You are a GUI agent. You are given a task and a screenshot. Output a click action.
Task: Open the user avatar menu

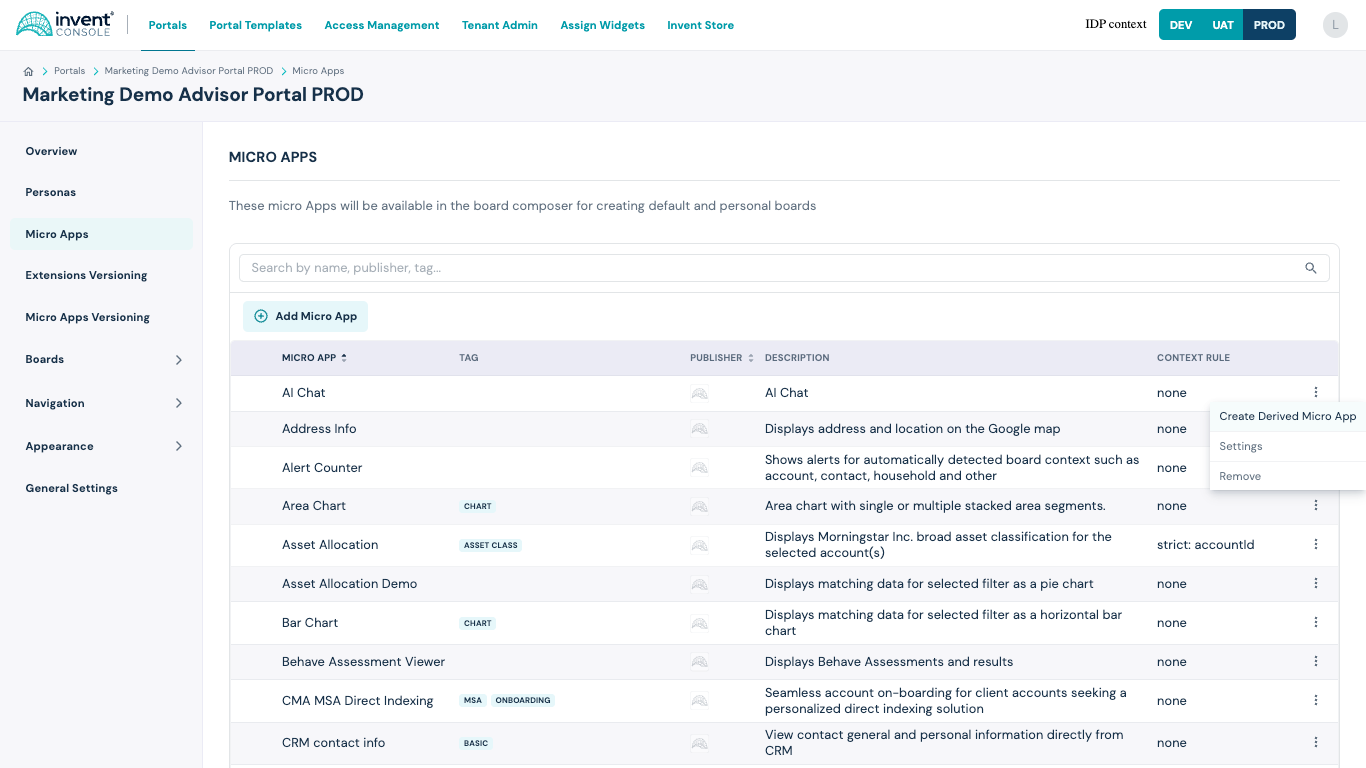click(1335, 24)
